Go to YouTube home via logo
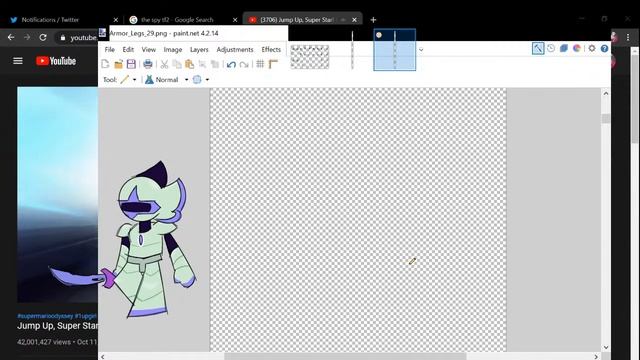Screen dimensions: 640x360 tap(56, 61)
